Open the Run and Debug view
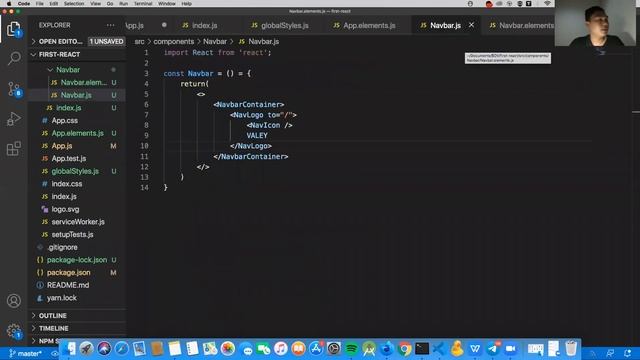 pos(14,119)
